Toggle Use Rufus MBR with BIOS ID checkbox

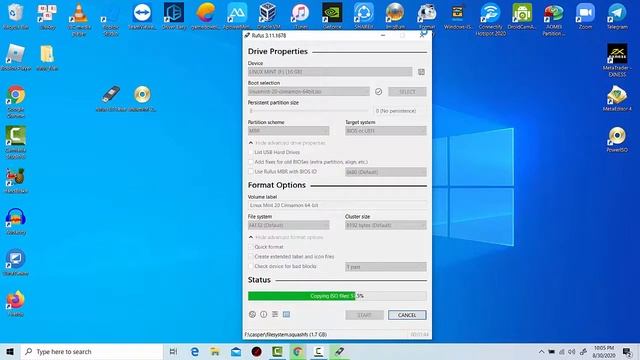pos(251,172)
